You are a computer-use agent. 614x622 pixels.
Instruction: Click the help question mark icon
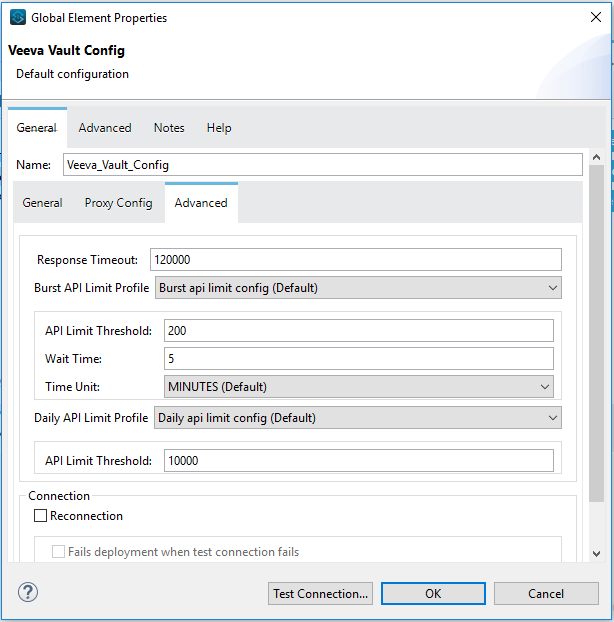[28, 592]
